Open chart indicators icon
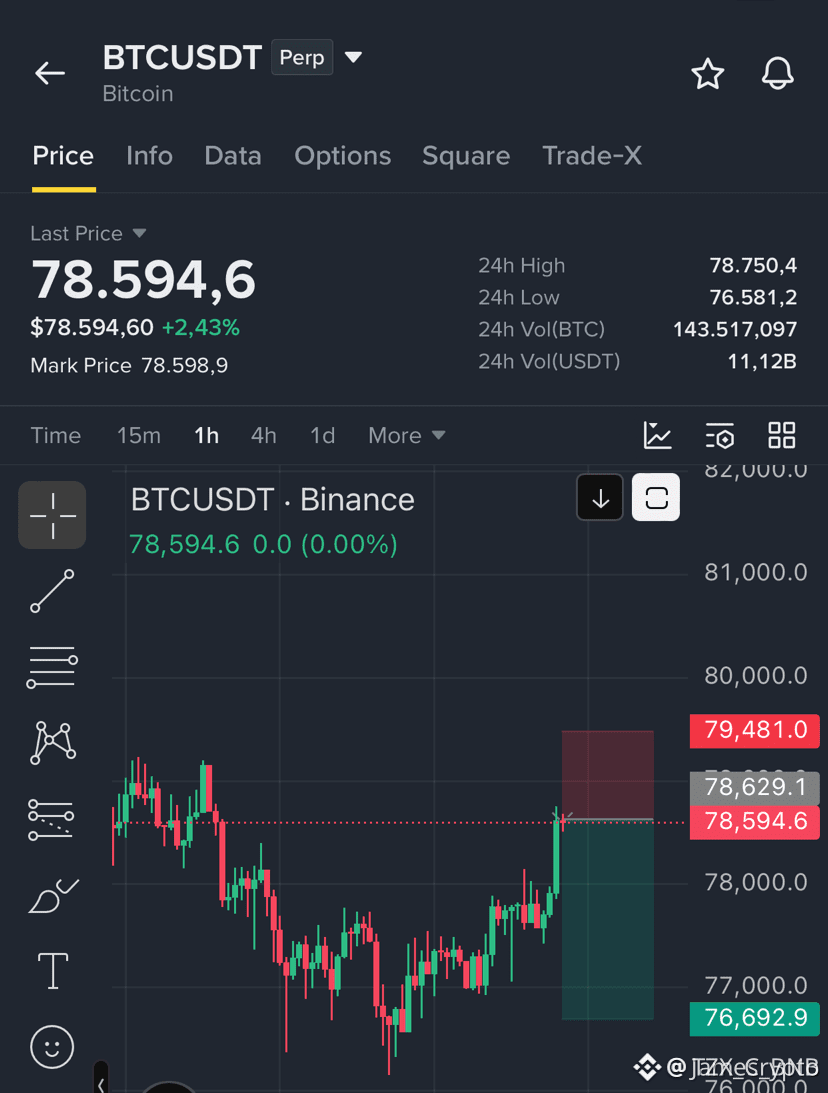Screen dimensions: 828x1093 click(657, 436)
